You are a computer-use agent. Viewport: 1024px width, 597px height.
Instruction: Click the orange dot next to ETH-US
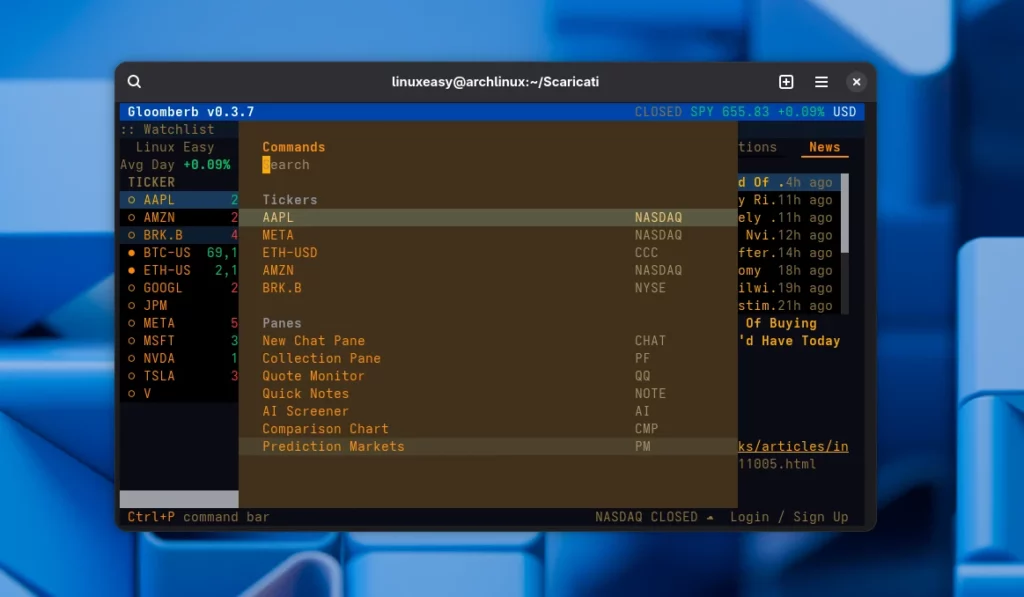131,270
